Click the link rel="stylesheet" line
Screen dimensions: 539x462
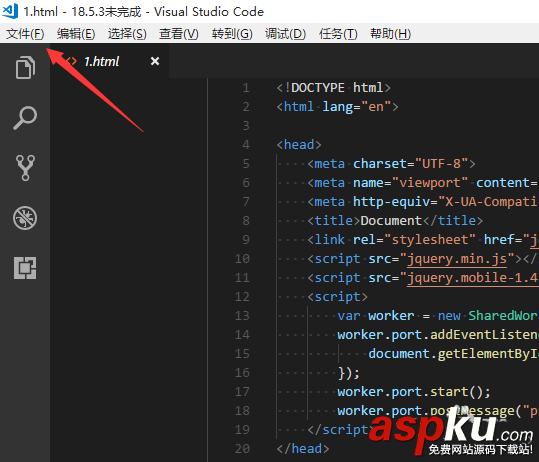tap(423, 240)
